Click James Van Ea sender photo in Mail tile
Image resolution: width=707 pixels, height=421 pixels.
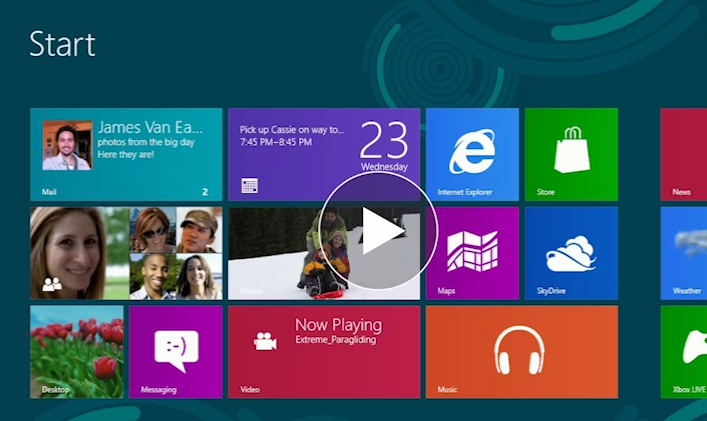tap(67, 145)
